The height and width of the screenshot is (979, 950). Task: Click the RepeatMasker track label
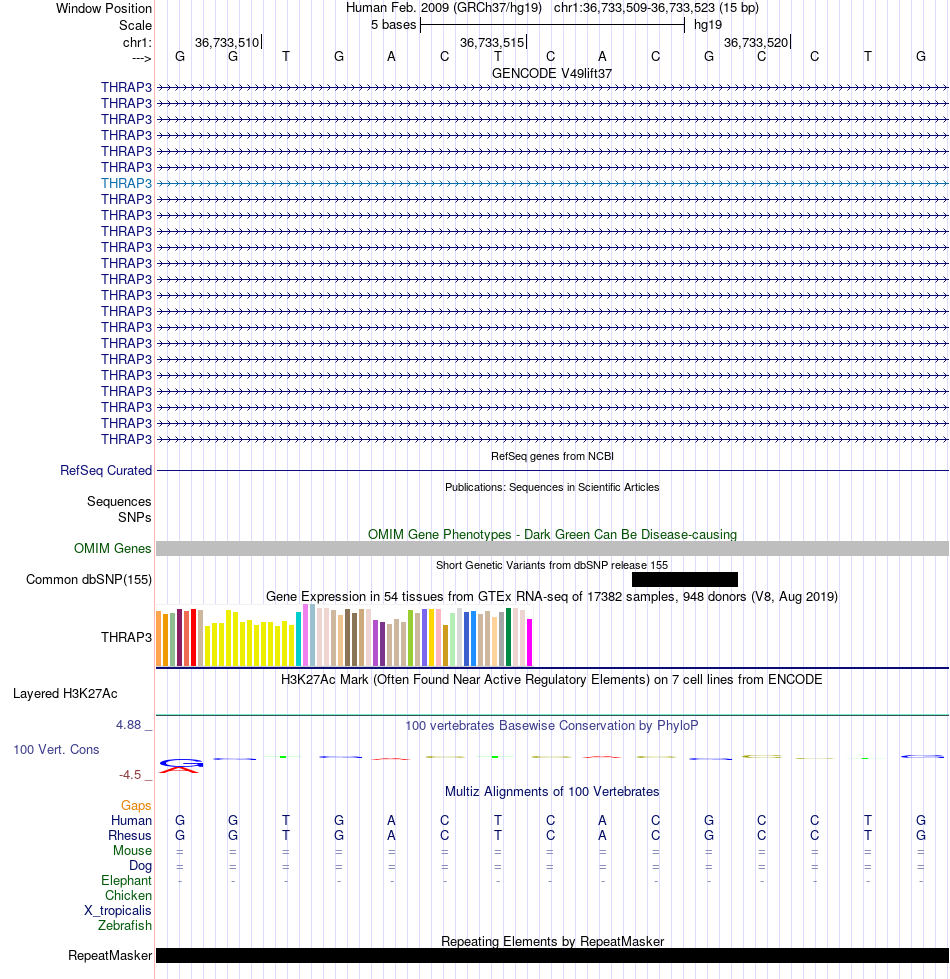click(x=110, y=956)
